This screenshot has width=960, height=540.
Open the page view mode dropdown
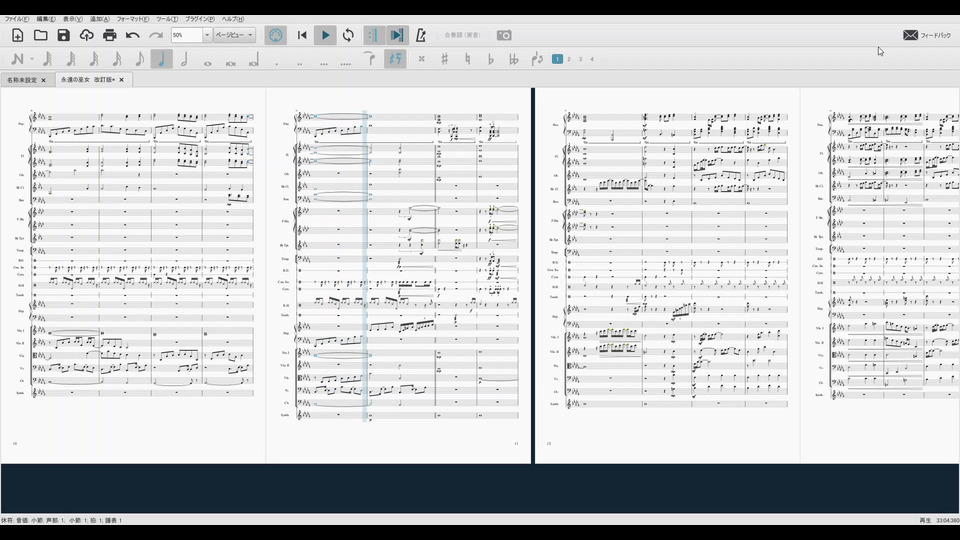click(234, 35)
